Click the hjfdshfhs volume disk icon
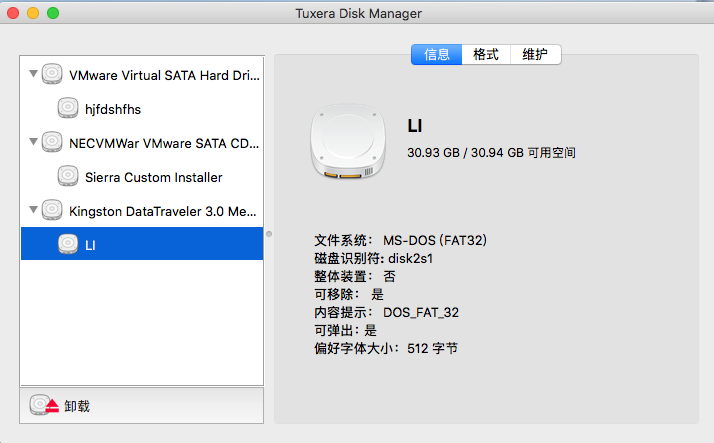714x443 pixels. click(x=68, y=108)
